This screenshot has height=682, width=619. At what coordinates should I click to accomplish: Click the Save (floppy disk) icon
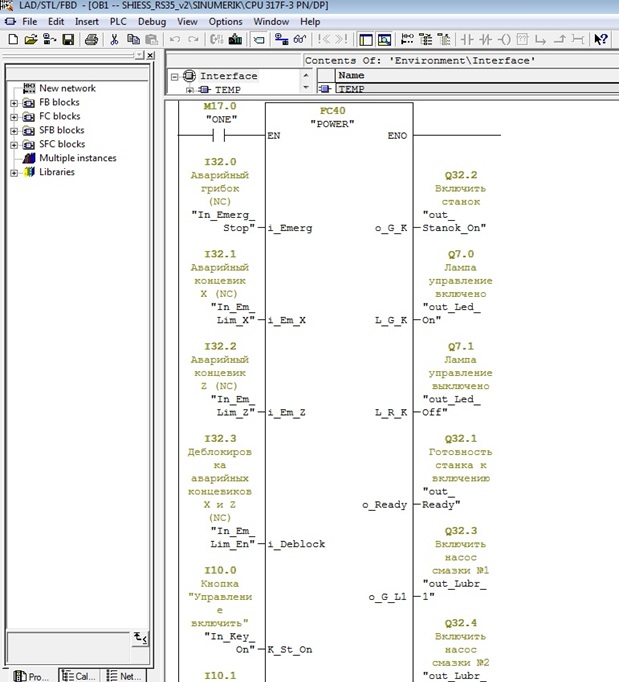[x=68, y=40]
